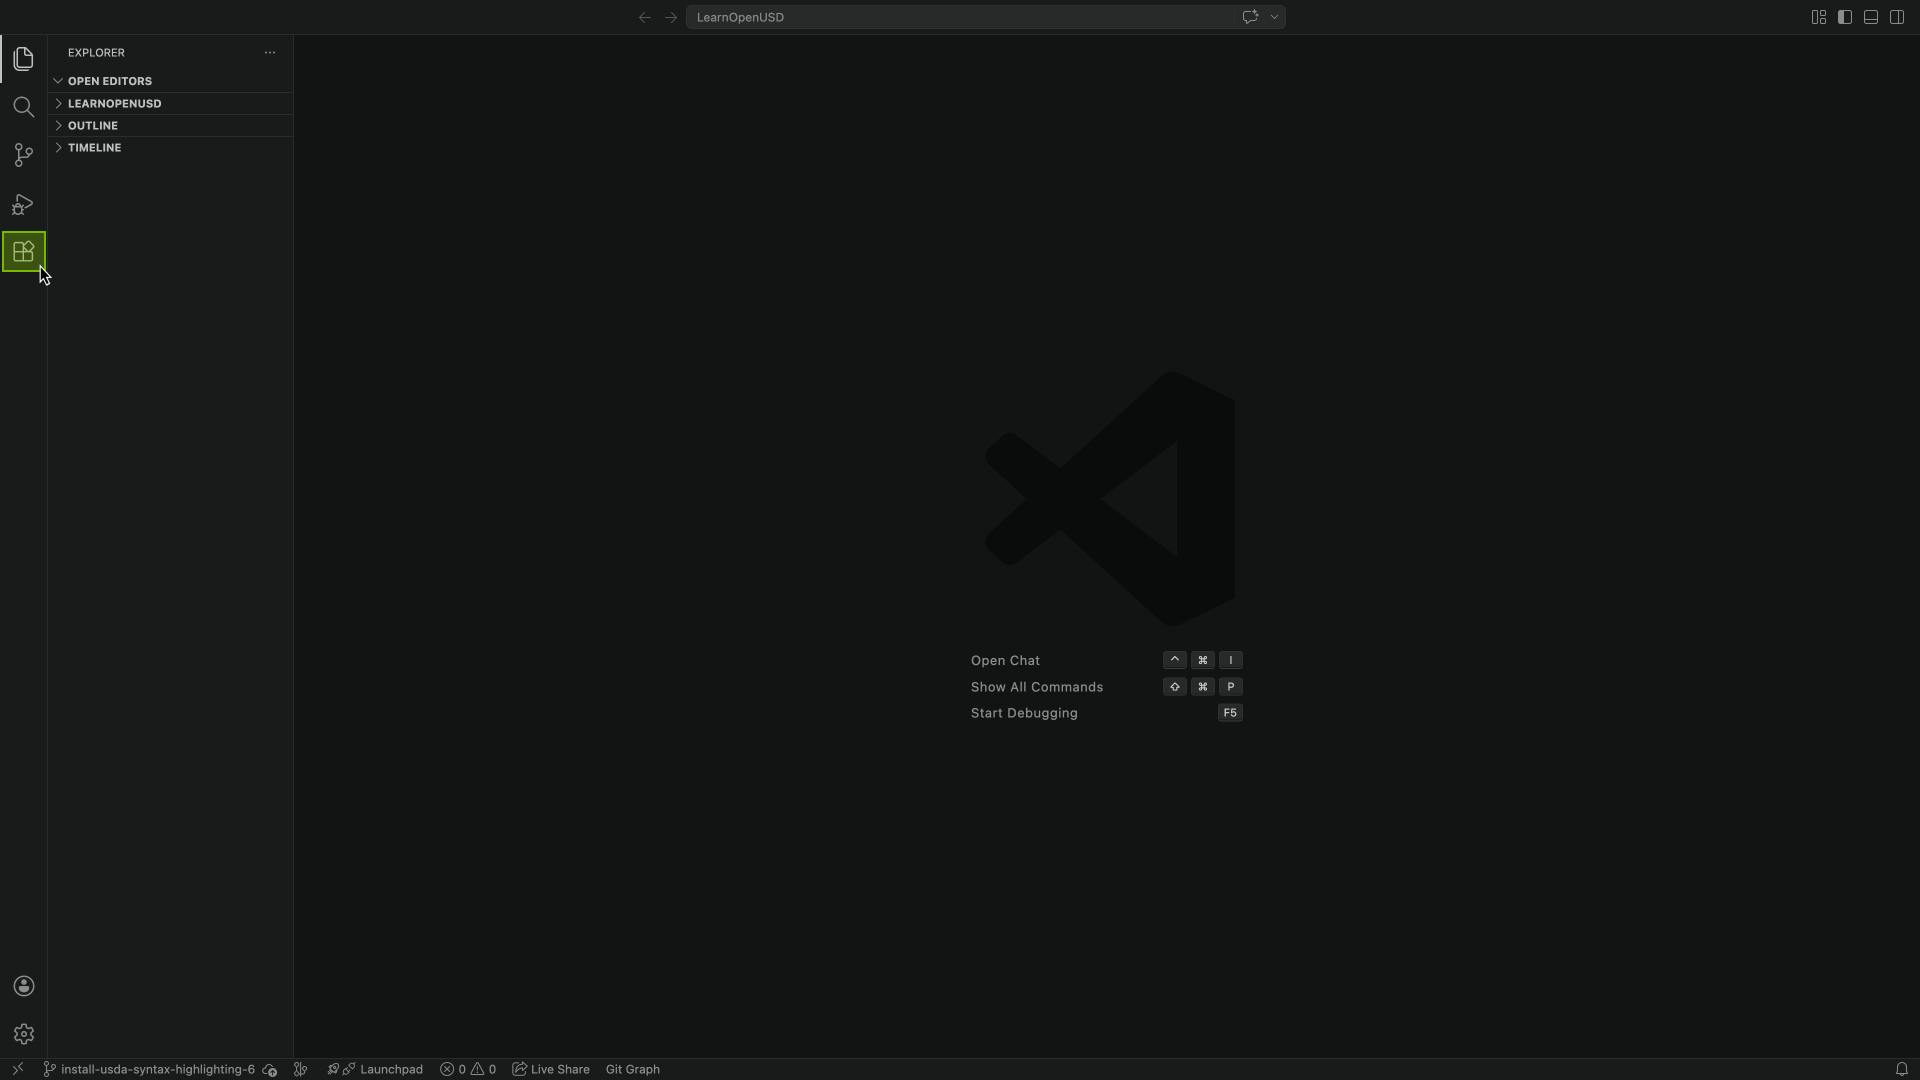Click the EXPLORER panel title
Screen dimensions: 1920x1080
pyautogui.click(x=97, y=52)
